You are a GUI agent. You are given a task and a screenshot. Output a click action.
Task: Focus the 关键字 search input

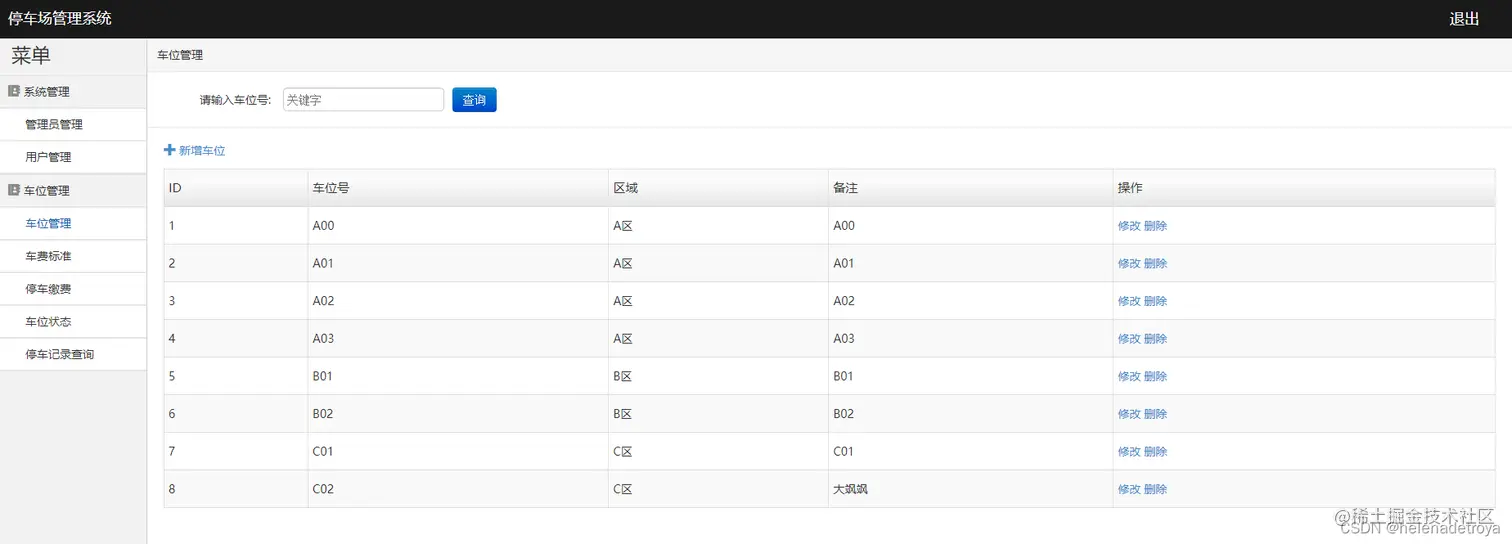pyautogui.click(x=363, y=100)
